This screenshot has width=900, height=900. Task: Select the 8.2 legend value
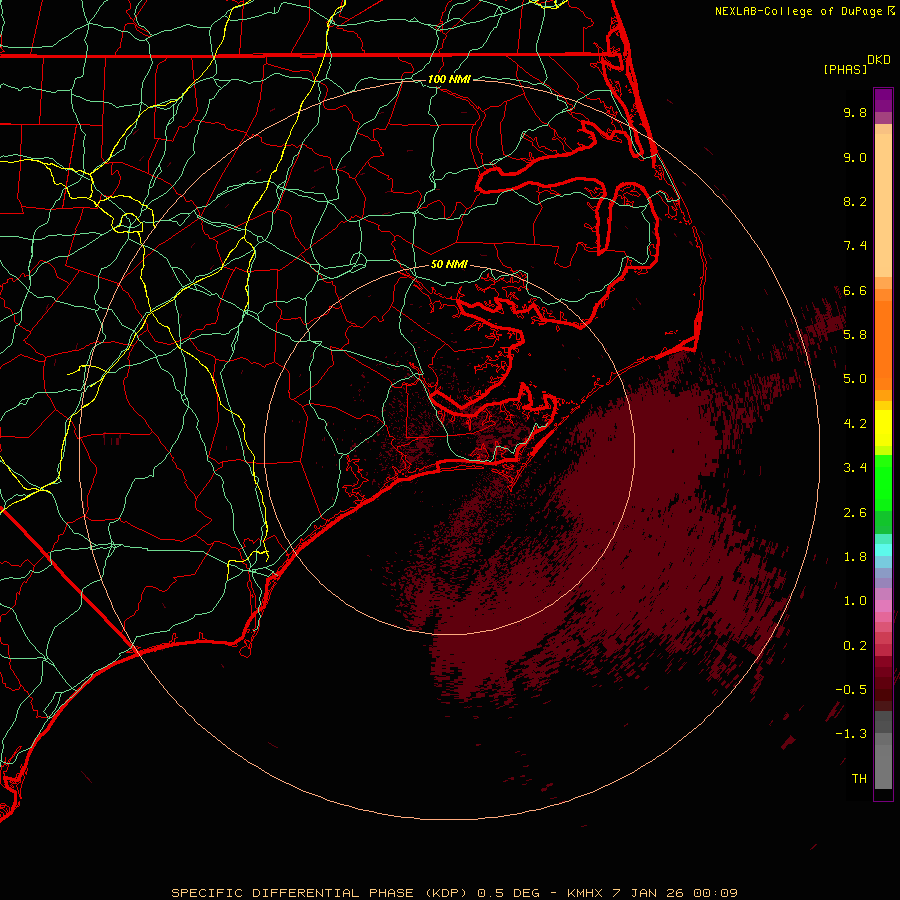(855, 201)
